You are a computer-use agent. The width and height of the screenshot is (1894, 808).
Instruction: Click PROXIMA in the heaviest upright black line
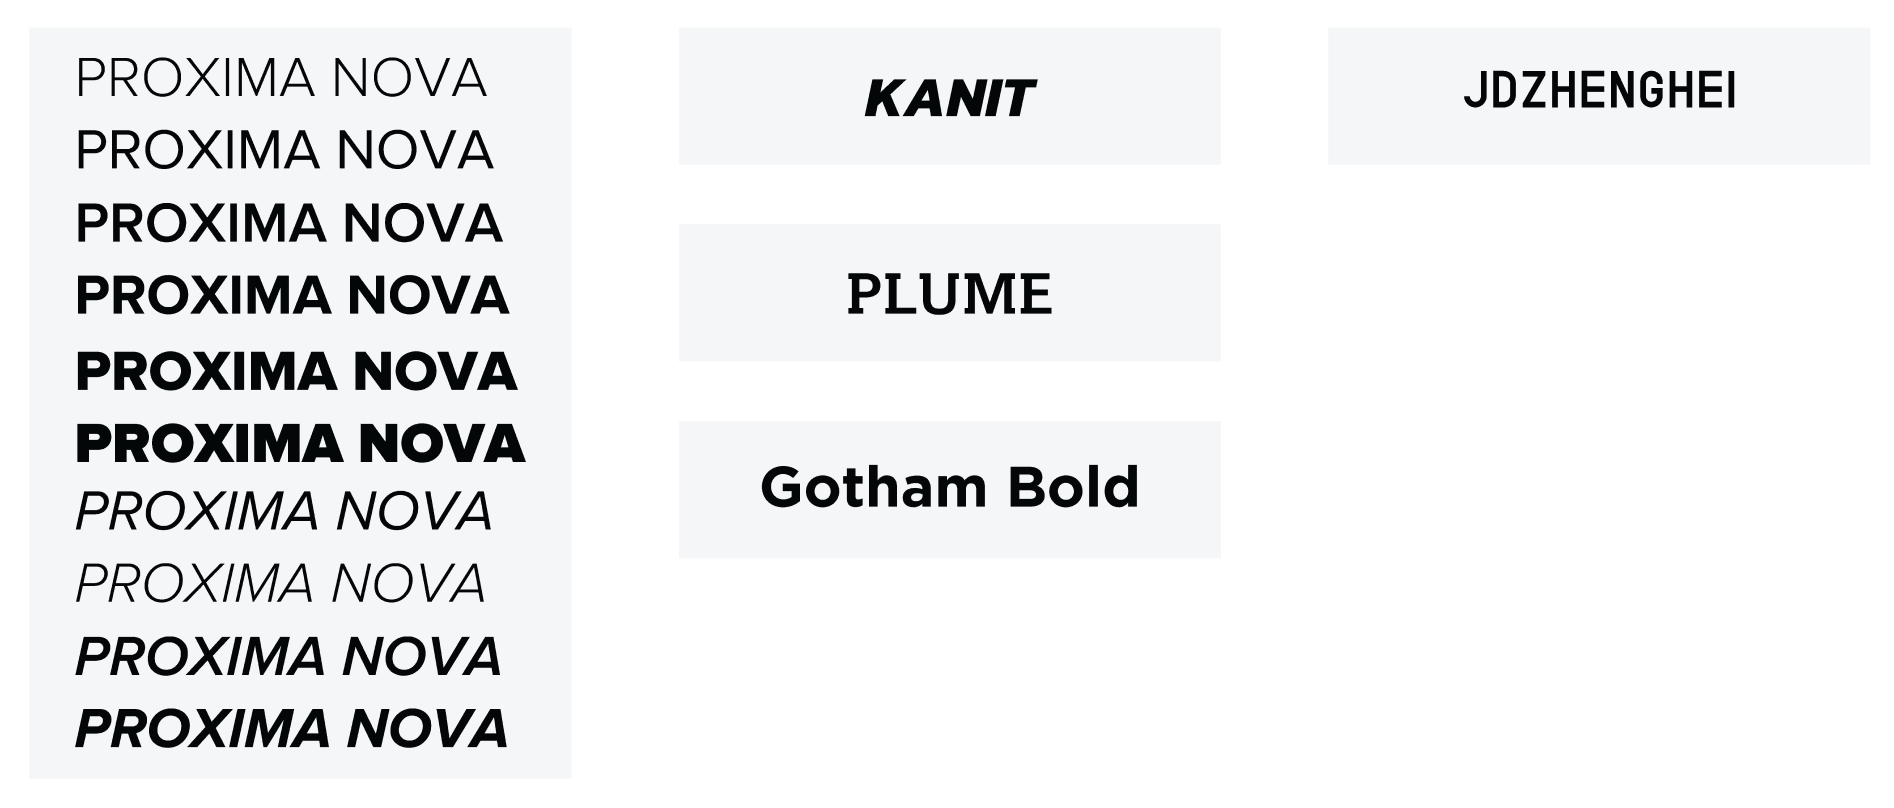pyautogui.click(x=206, y=444)
